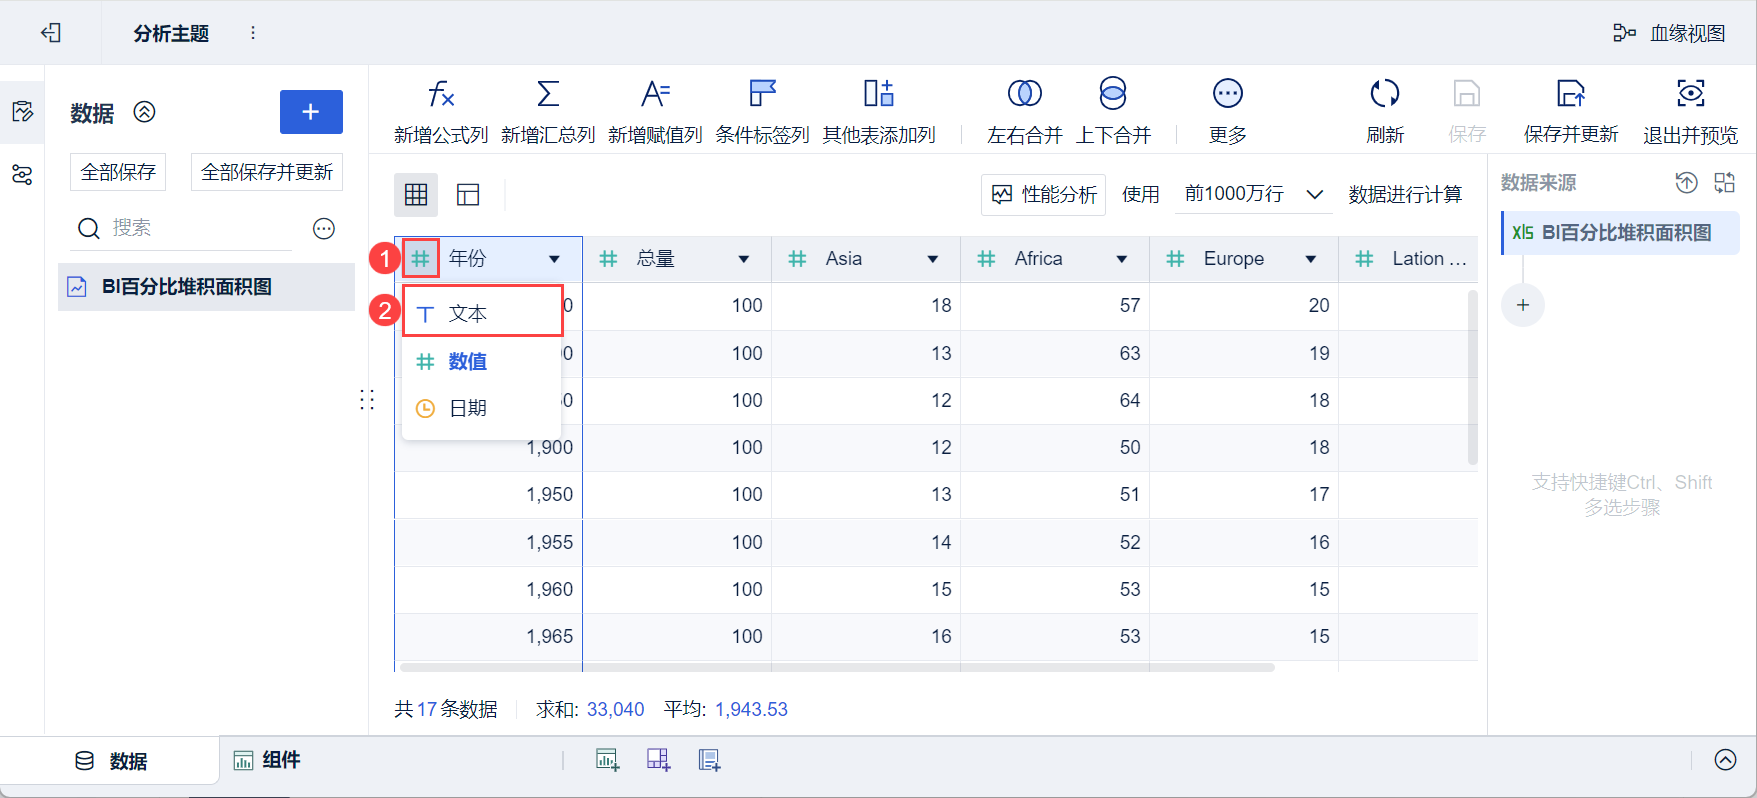The width and height of the screenshot is (1757, 798).
Task: Open 总量 column dropdown arrow
Action: pos(743,259)
